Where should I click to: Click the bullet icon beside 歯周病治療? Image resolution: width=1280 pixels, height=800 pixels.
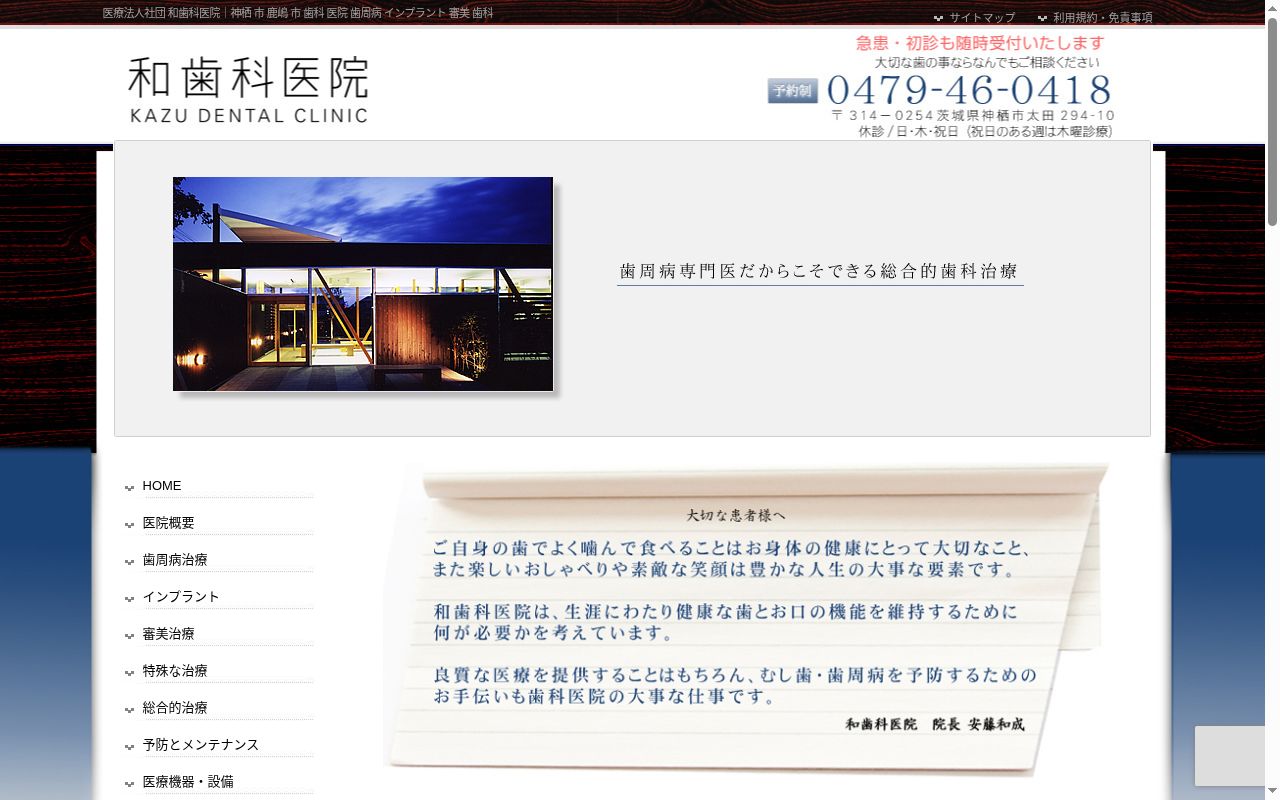[x=129, y=562]
